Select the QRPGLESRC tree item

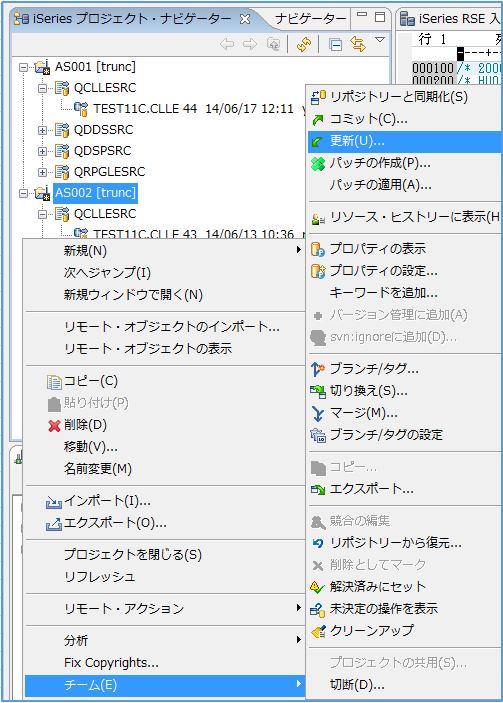click(109, 172)
